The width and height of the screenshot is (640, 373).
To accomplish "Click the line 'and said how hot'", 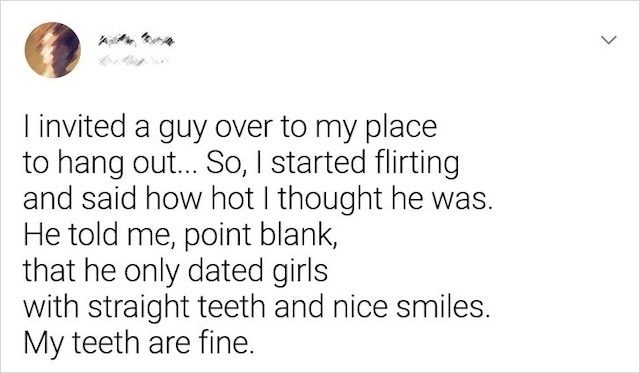I will pyautogui.click(x=258, y=199).
